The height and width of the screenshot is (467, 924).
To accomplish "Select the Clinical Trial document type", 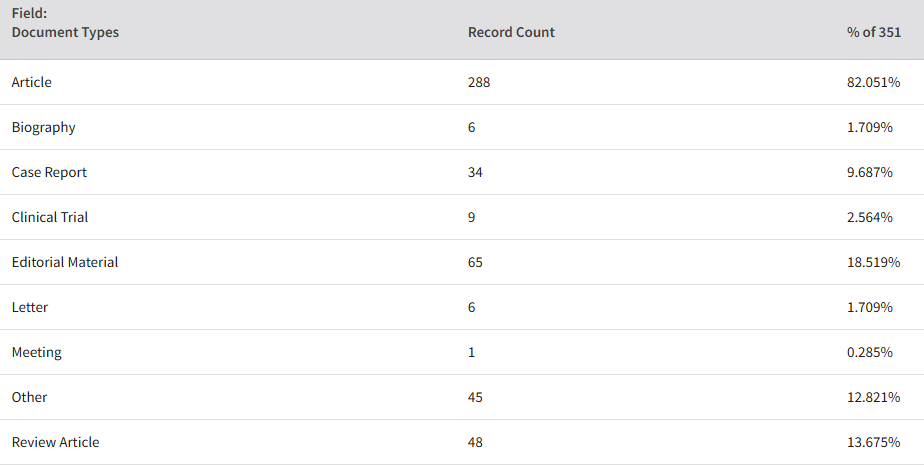I will coord(50,217).
